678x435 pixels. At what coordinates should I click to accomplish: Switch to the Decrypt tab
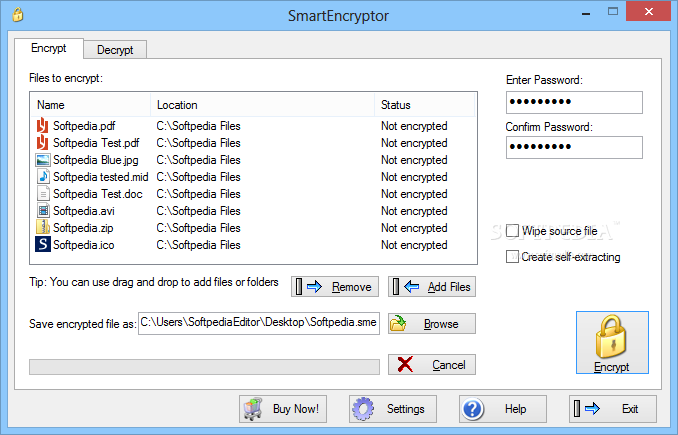[115, 50]
